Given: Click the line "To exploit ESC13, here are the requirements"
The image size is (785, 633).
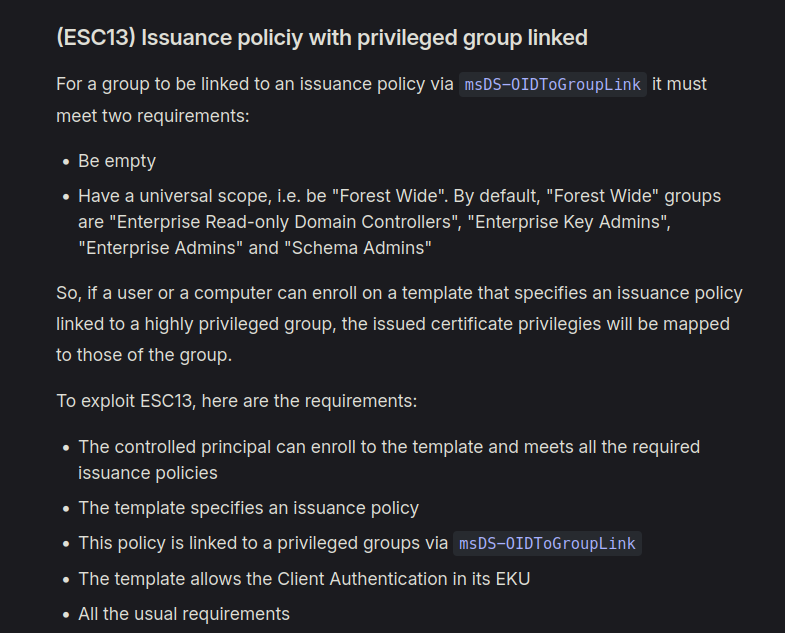Looking at the screenshot, I should click(236, 401).
